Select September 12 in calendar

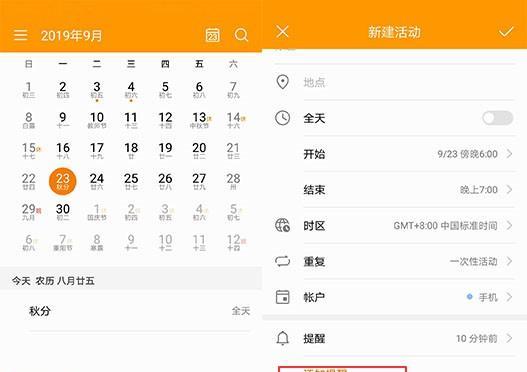click(165, 120)
